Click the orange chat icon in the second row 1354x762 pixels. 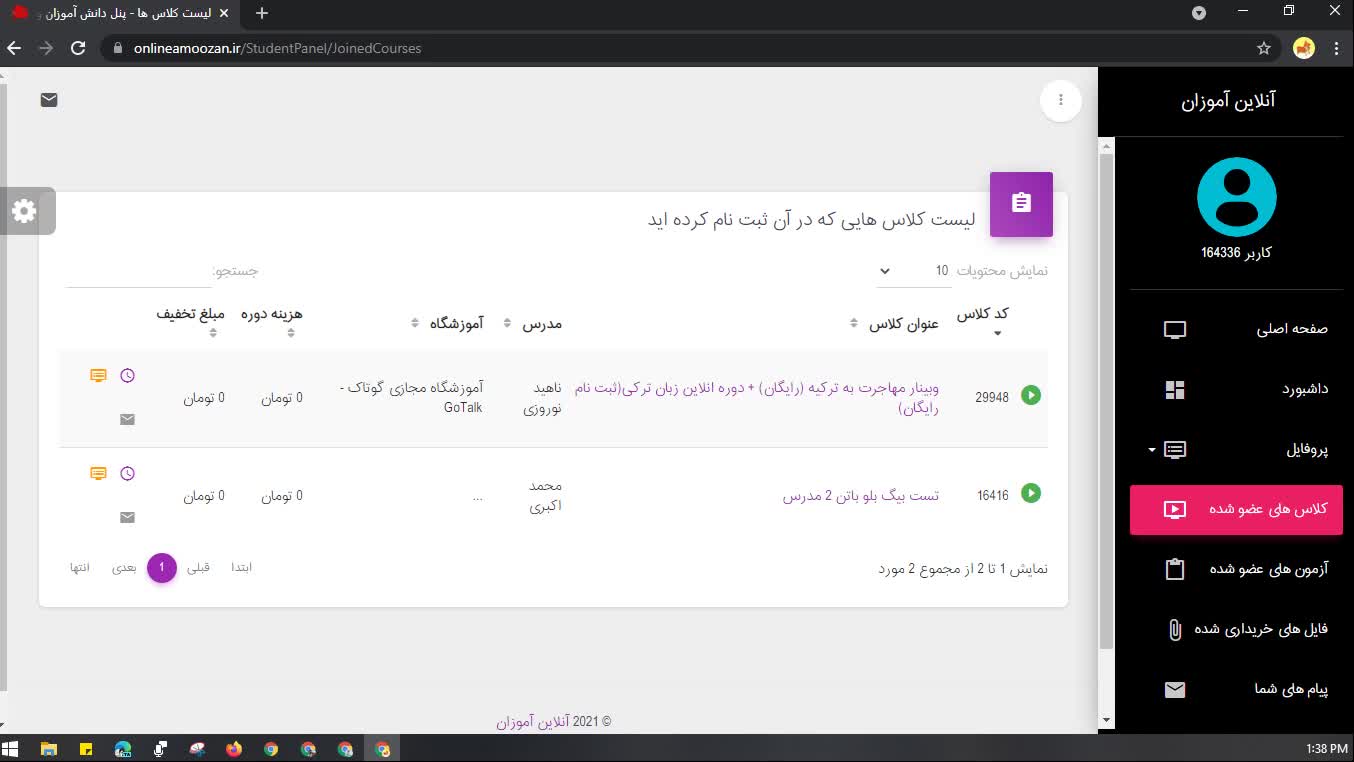point(98,474)
